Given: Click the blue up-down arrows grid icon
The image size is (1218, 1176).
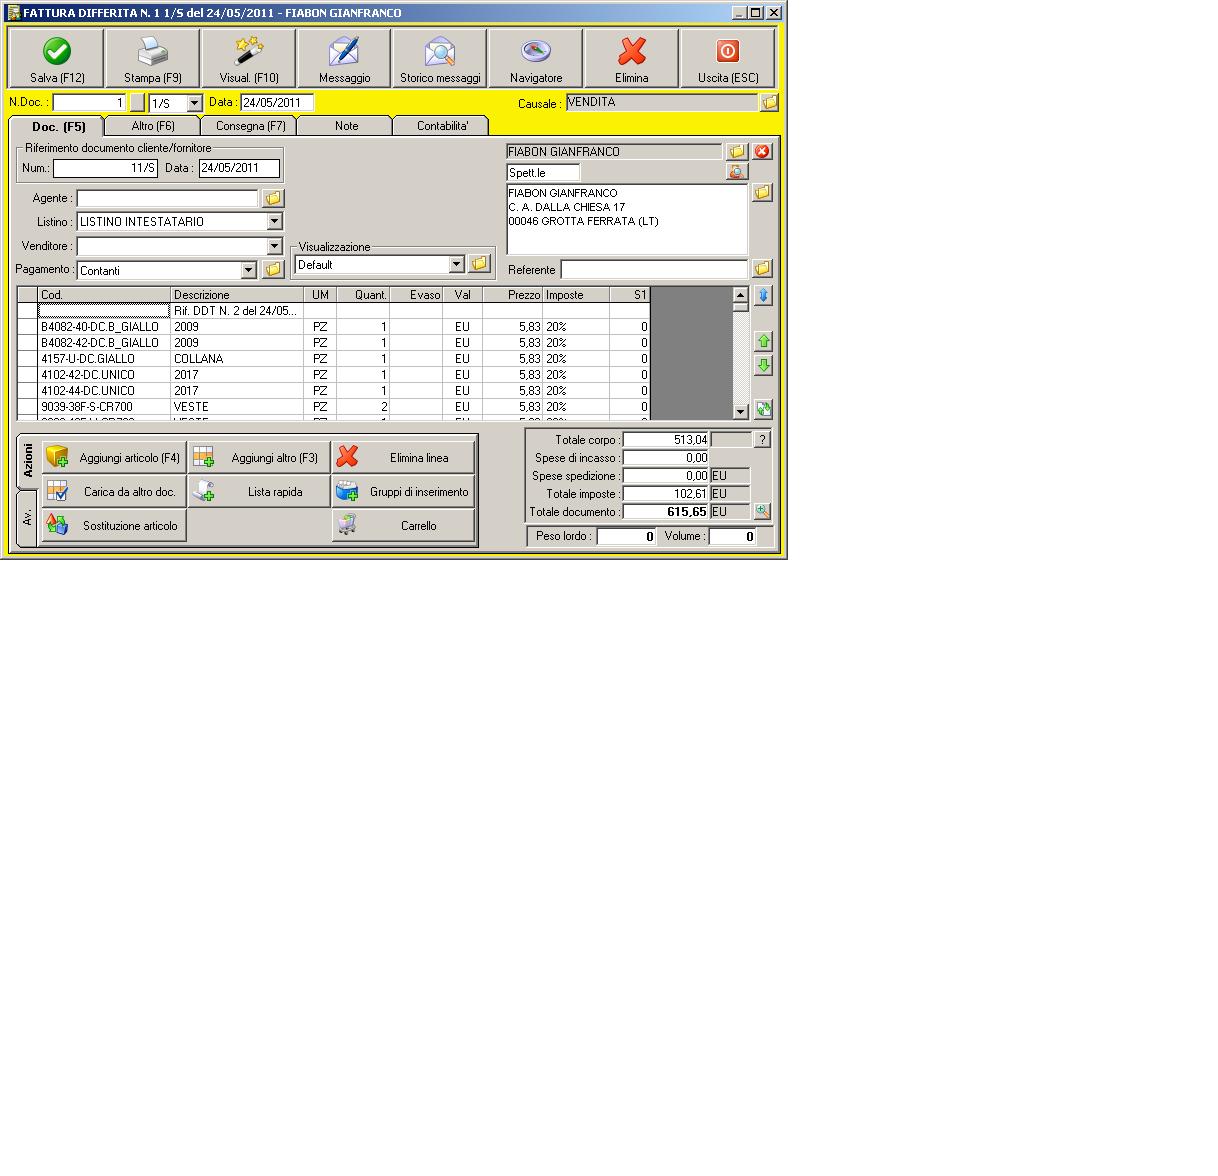Looking at the screenshot, I should click(x=763, y=295).
